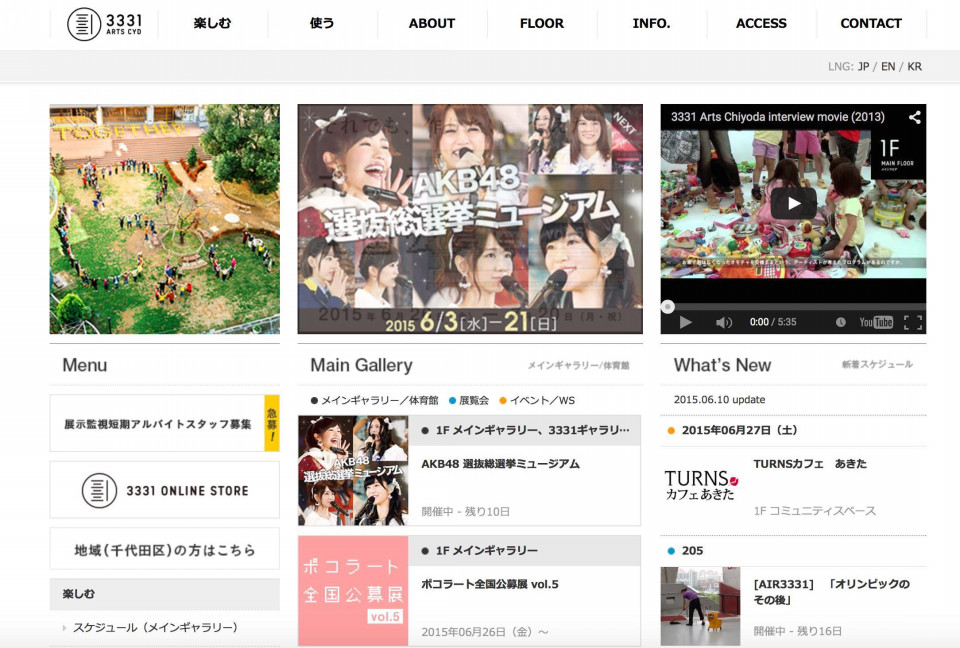The width and height of the screenshot is (960, 648).
Task: Share the interview movie via share icon
Action: 914,117
